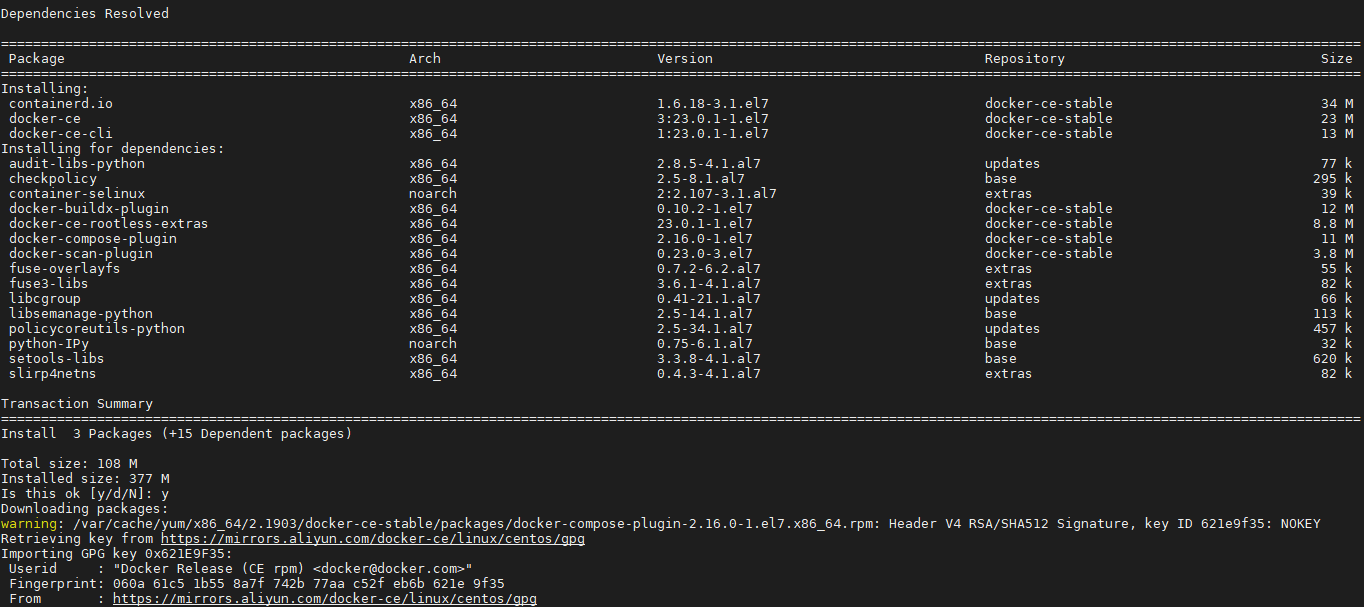Click the "Repository" column header
The height and width of the screenshot is (607, 1364).
click(1024, 59)
